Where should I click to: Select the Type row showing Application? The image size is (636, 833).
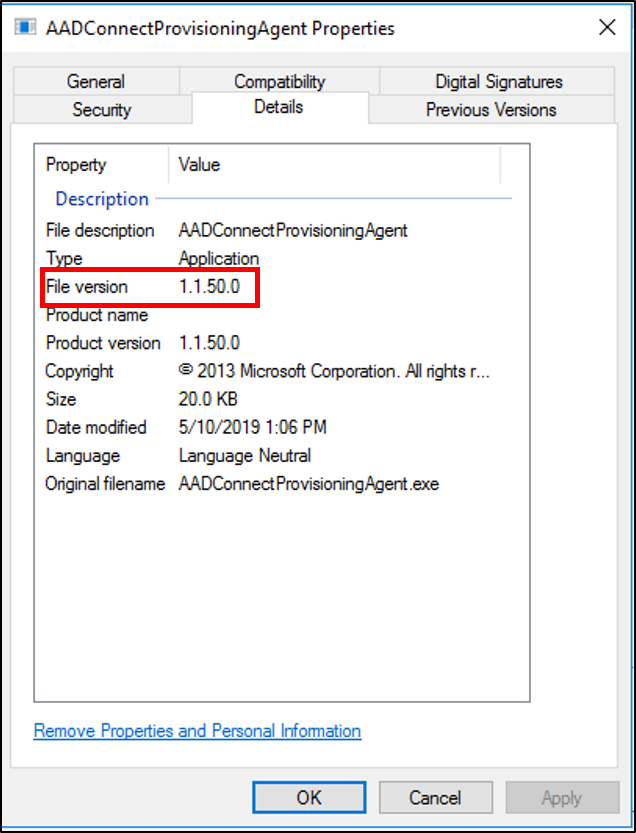pos(150,258)
